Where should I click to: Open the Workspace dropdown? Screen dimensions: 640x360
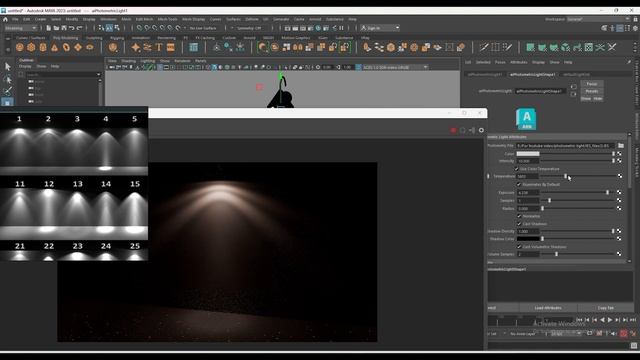click(x=598, y=19)
